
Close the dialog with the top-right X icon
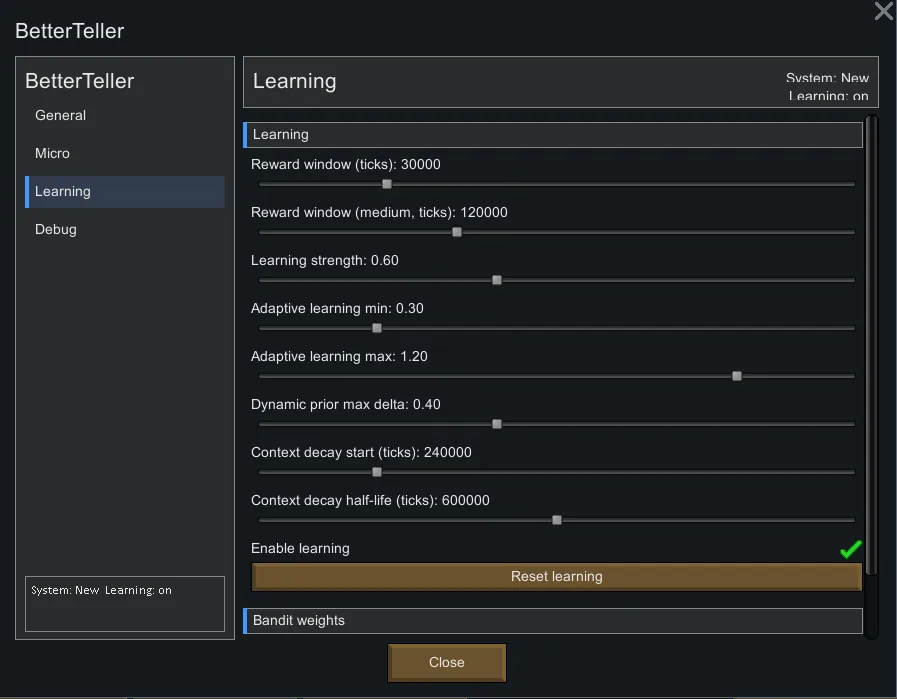[x=883, y=12]
